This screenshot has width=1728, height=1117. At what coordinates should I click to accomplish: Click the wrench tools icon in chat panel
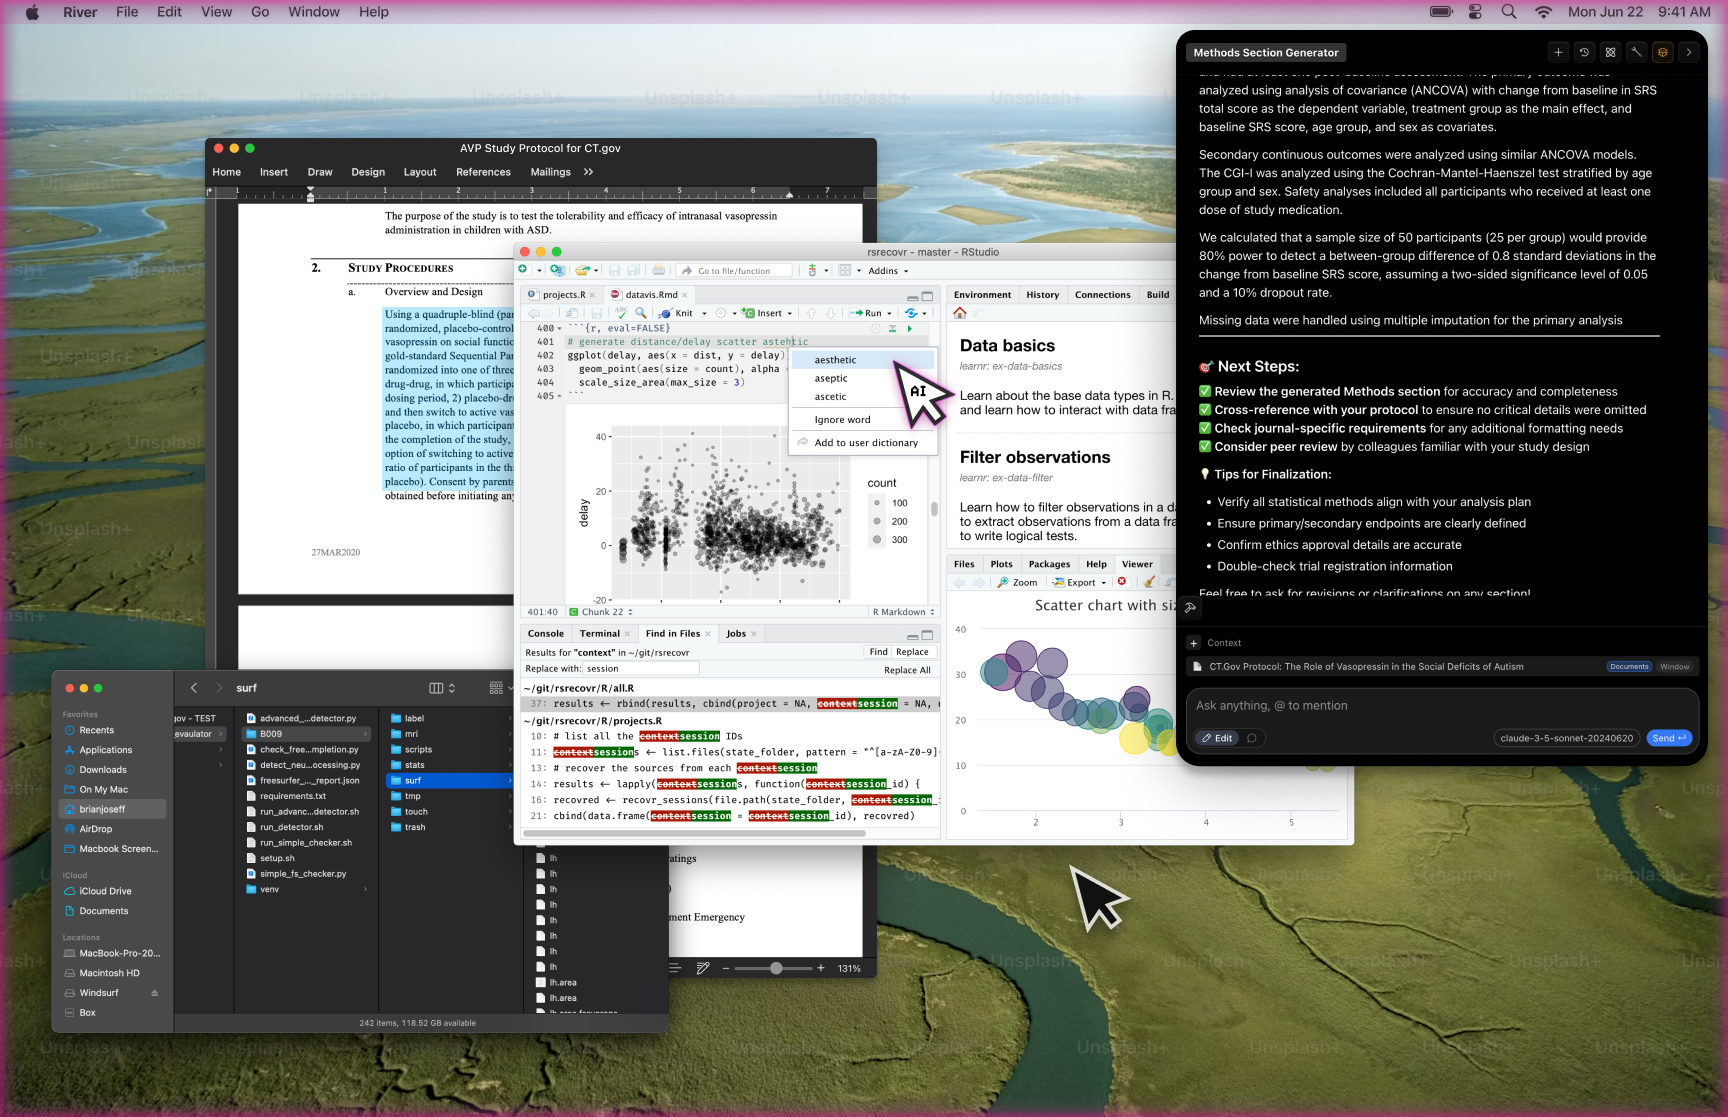pyautogui.click(x=1636, y=53)
